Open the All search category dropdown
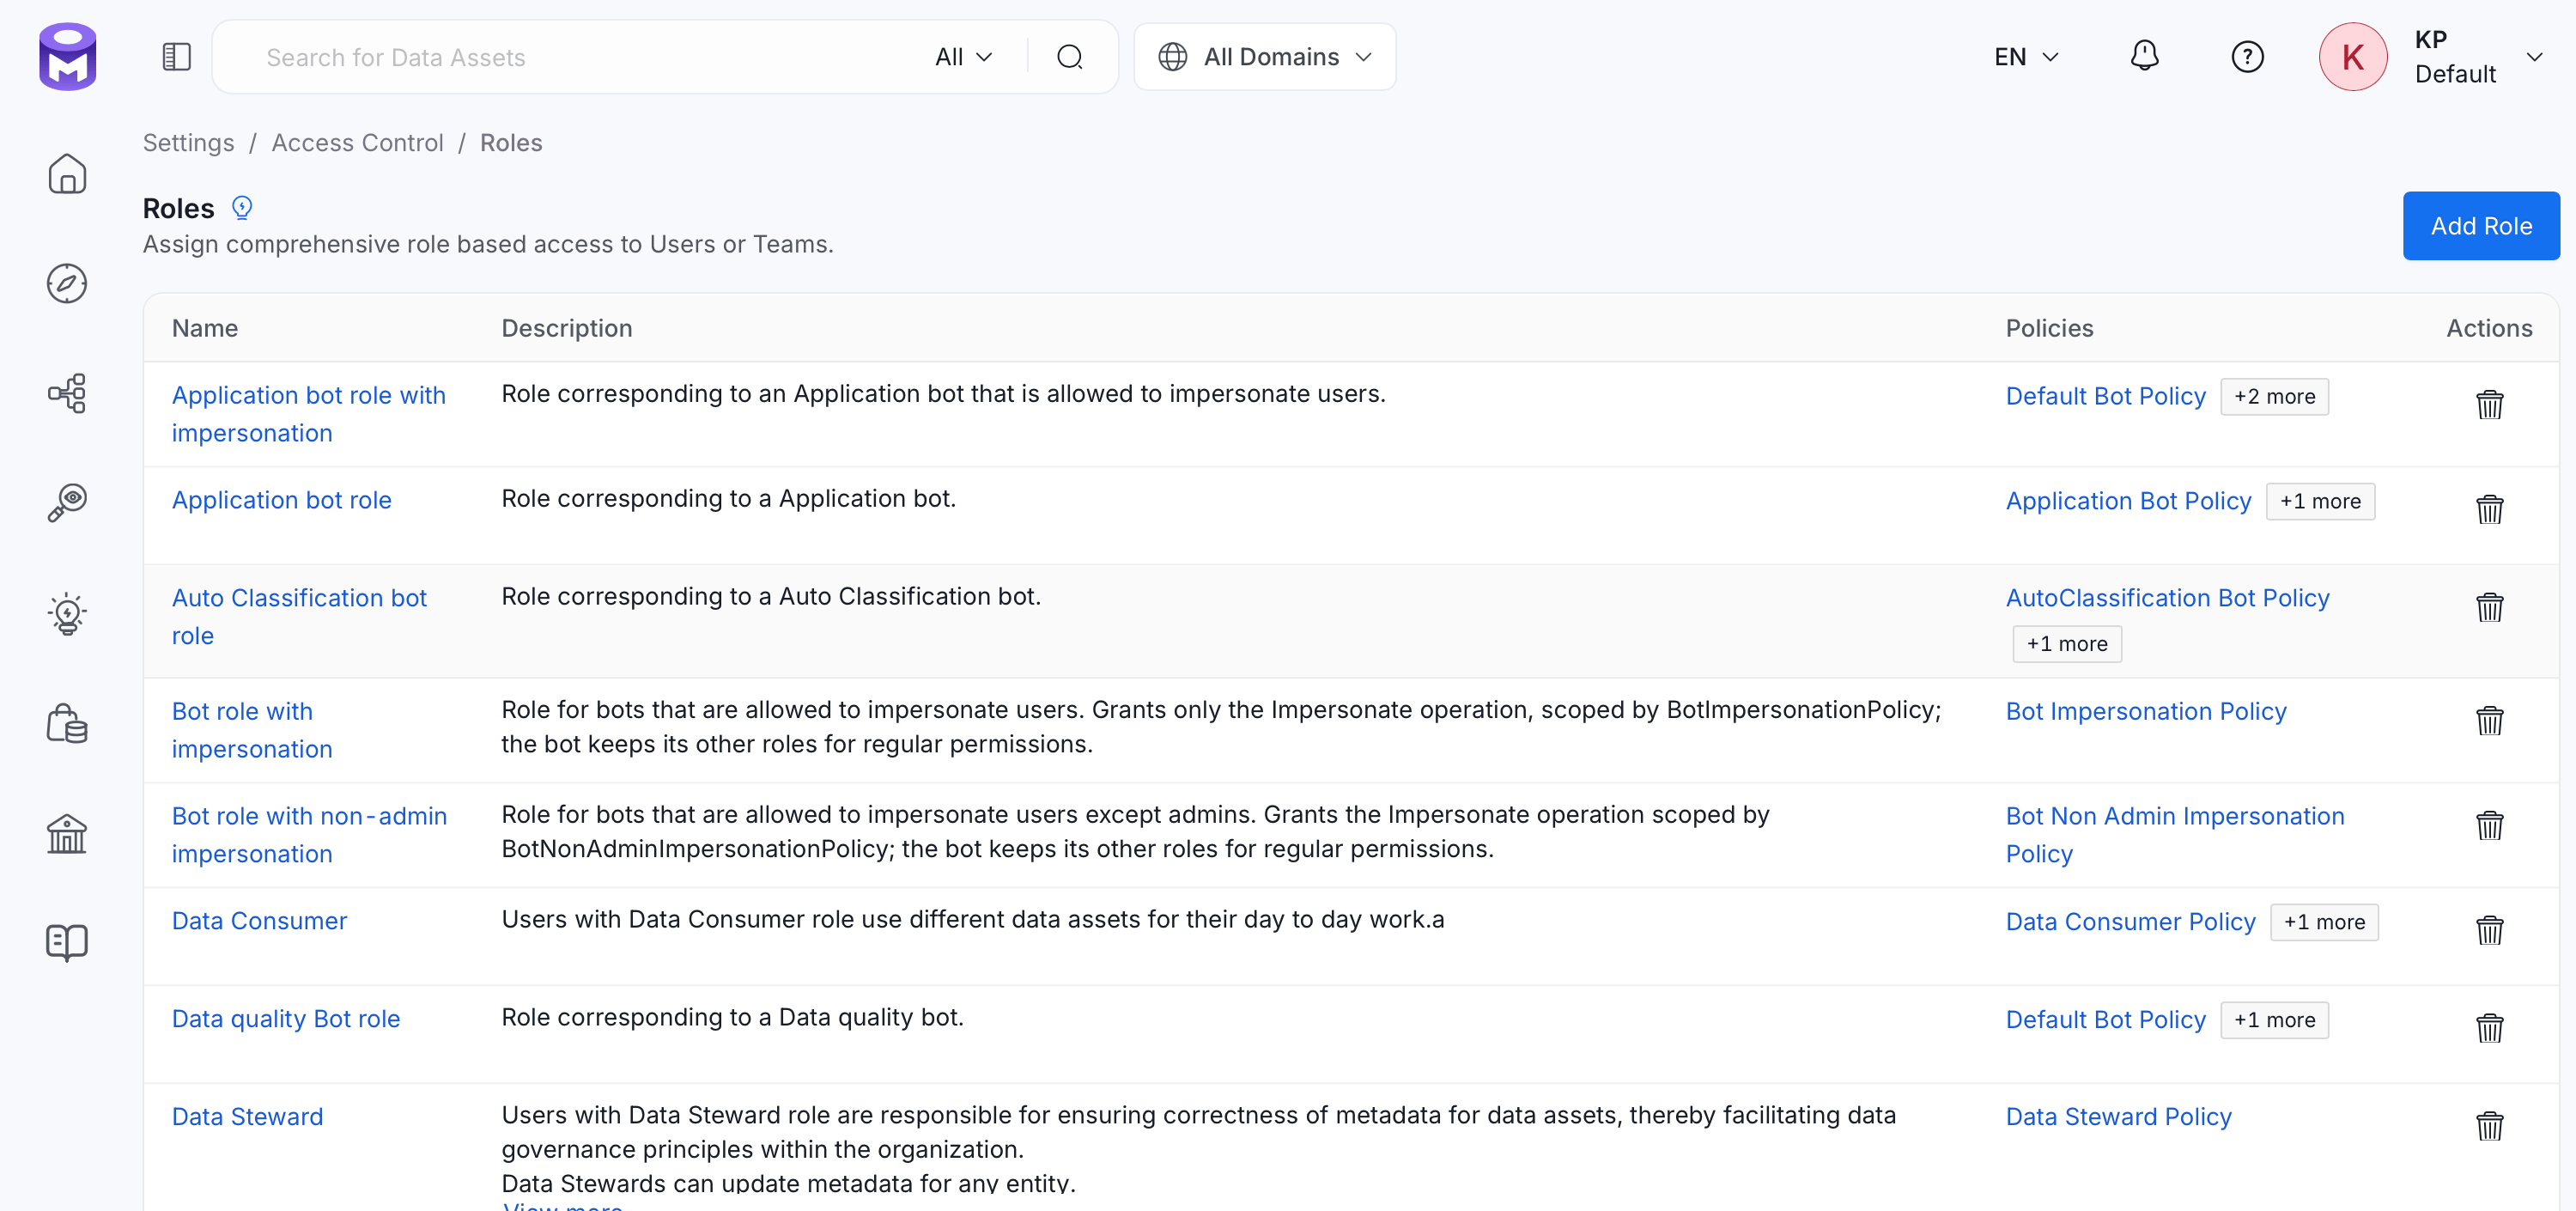This screenshot has height=1211, width=2576. click(963, 57)
